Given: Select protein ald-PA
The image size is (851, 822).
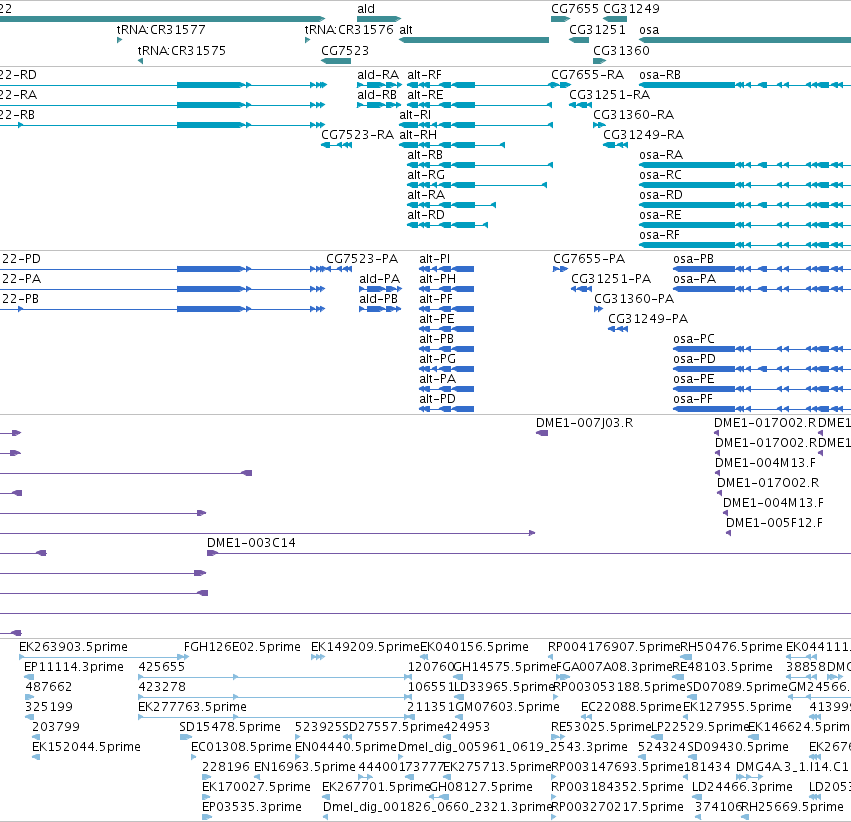Looking at the screenshot, I should coord(380,279).
